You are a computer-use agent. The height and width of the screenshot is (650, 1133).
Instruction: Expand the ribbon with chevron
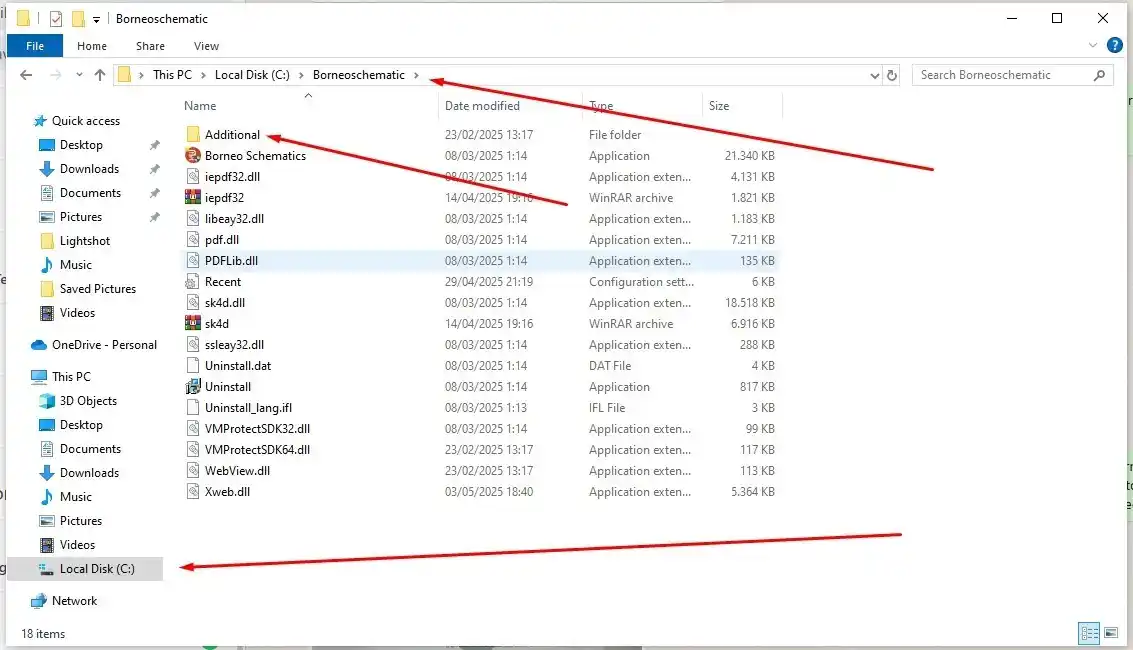tap(1093, 46)
